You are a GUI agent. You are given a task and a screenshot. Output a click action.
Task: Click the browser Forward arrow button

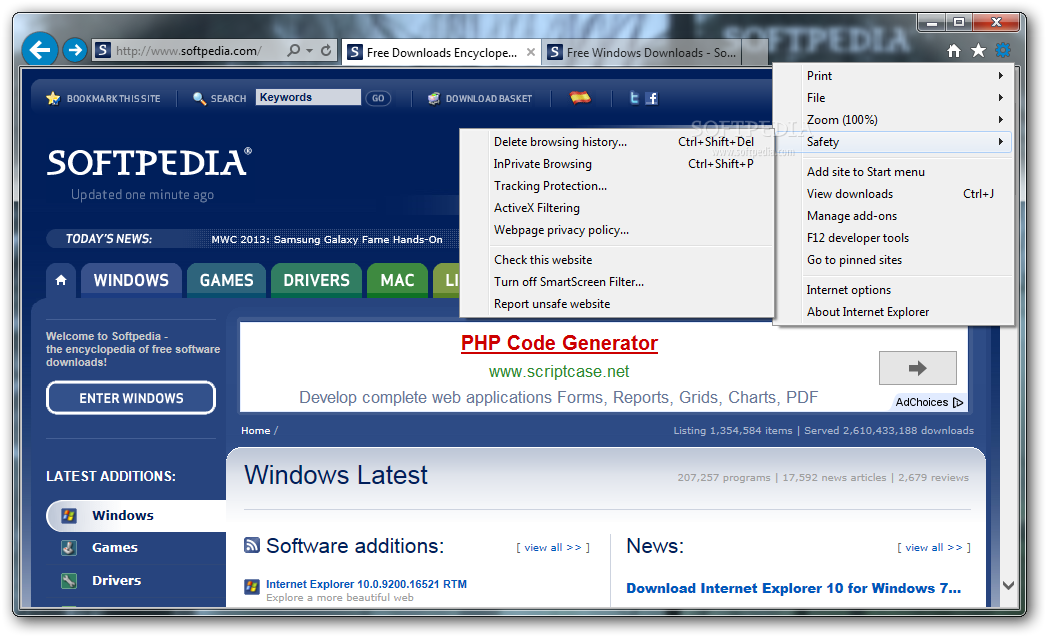tap(75, 50)
